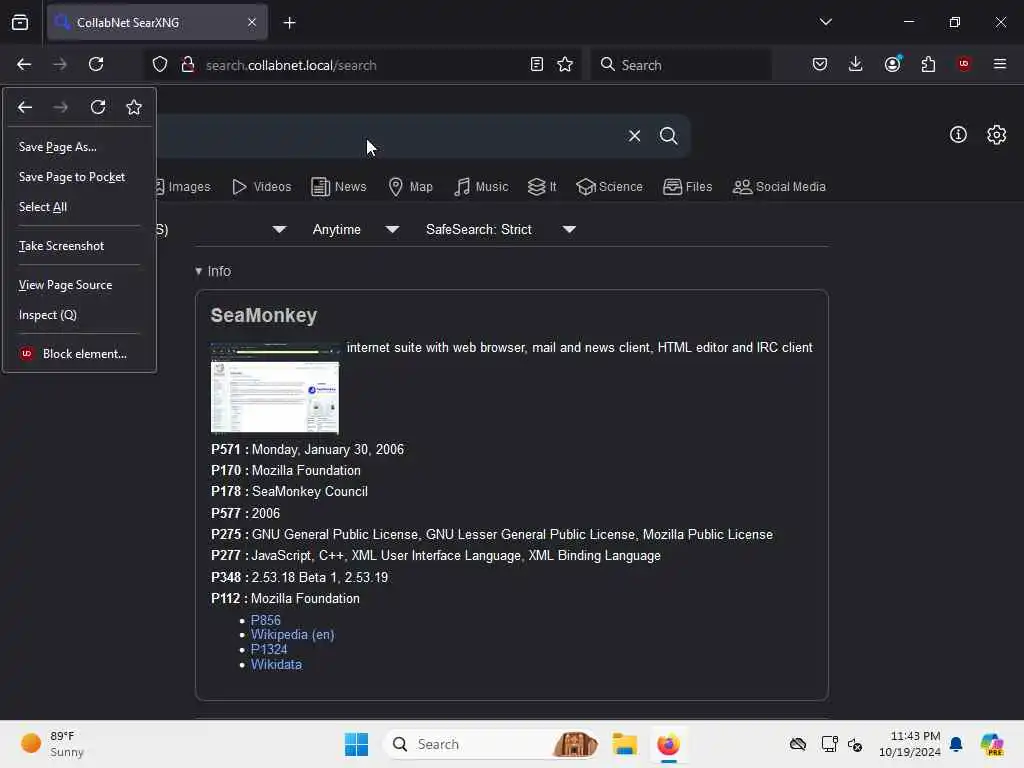This screenshot has width=1024, height=768.
Task: Open the uBlock Origin toolbar icon
Action: click(x=964, y=64)
